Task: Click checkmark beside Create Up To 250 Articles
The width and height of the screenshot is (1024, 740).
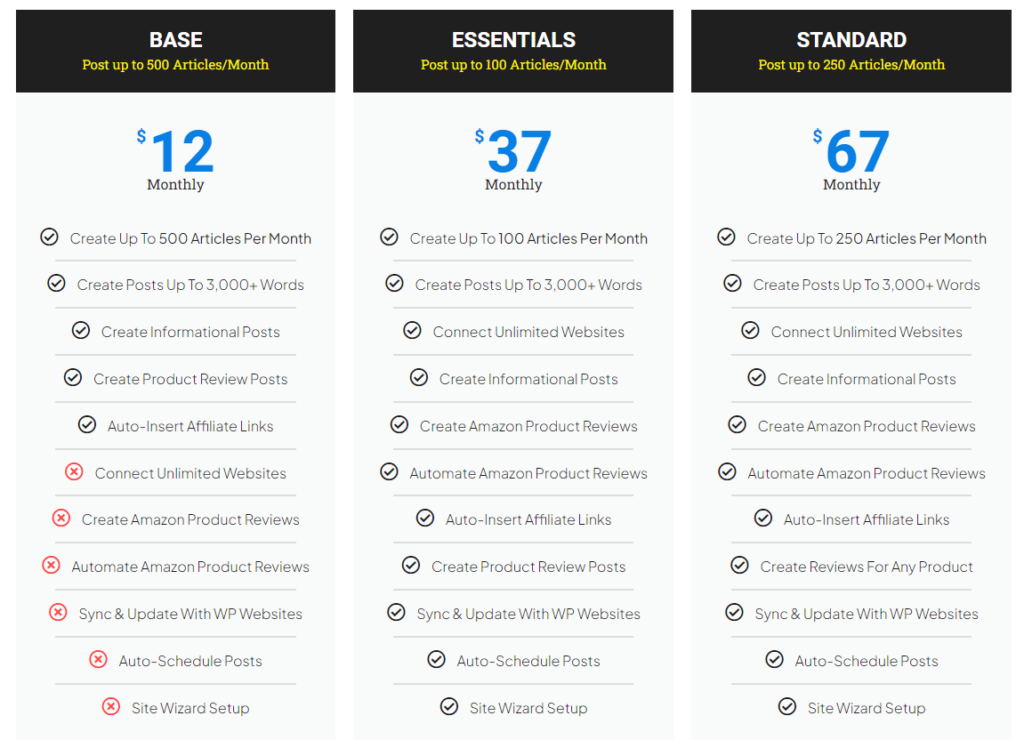Action: pos(726,236)
